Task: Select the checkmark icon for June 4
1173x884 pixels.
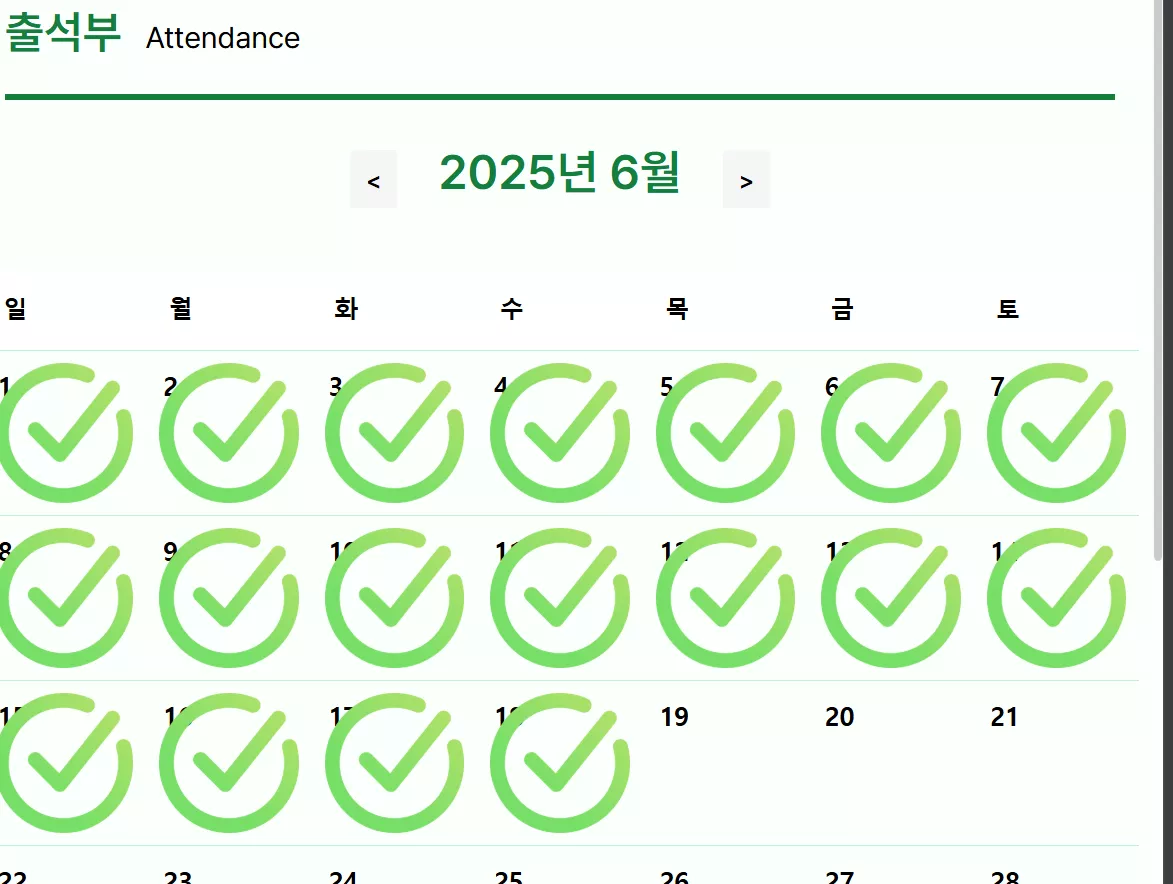Action: coord(560,433)
